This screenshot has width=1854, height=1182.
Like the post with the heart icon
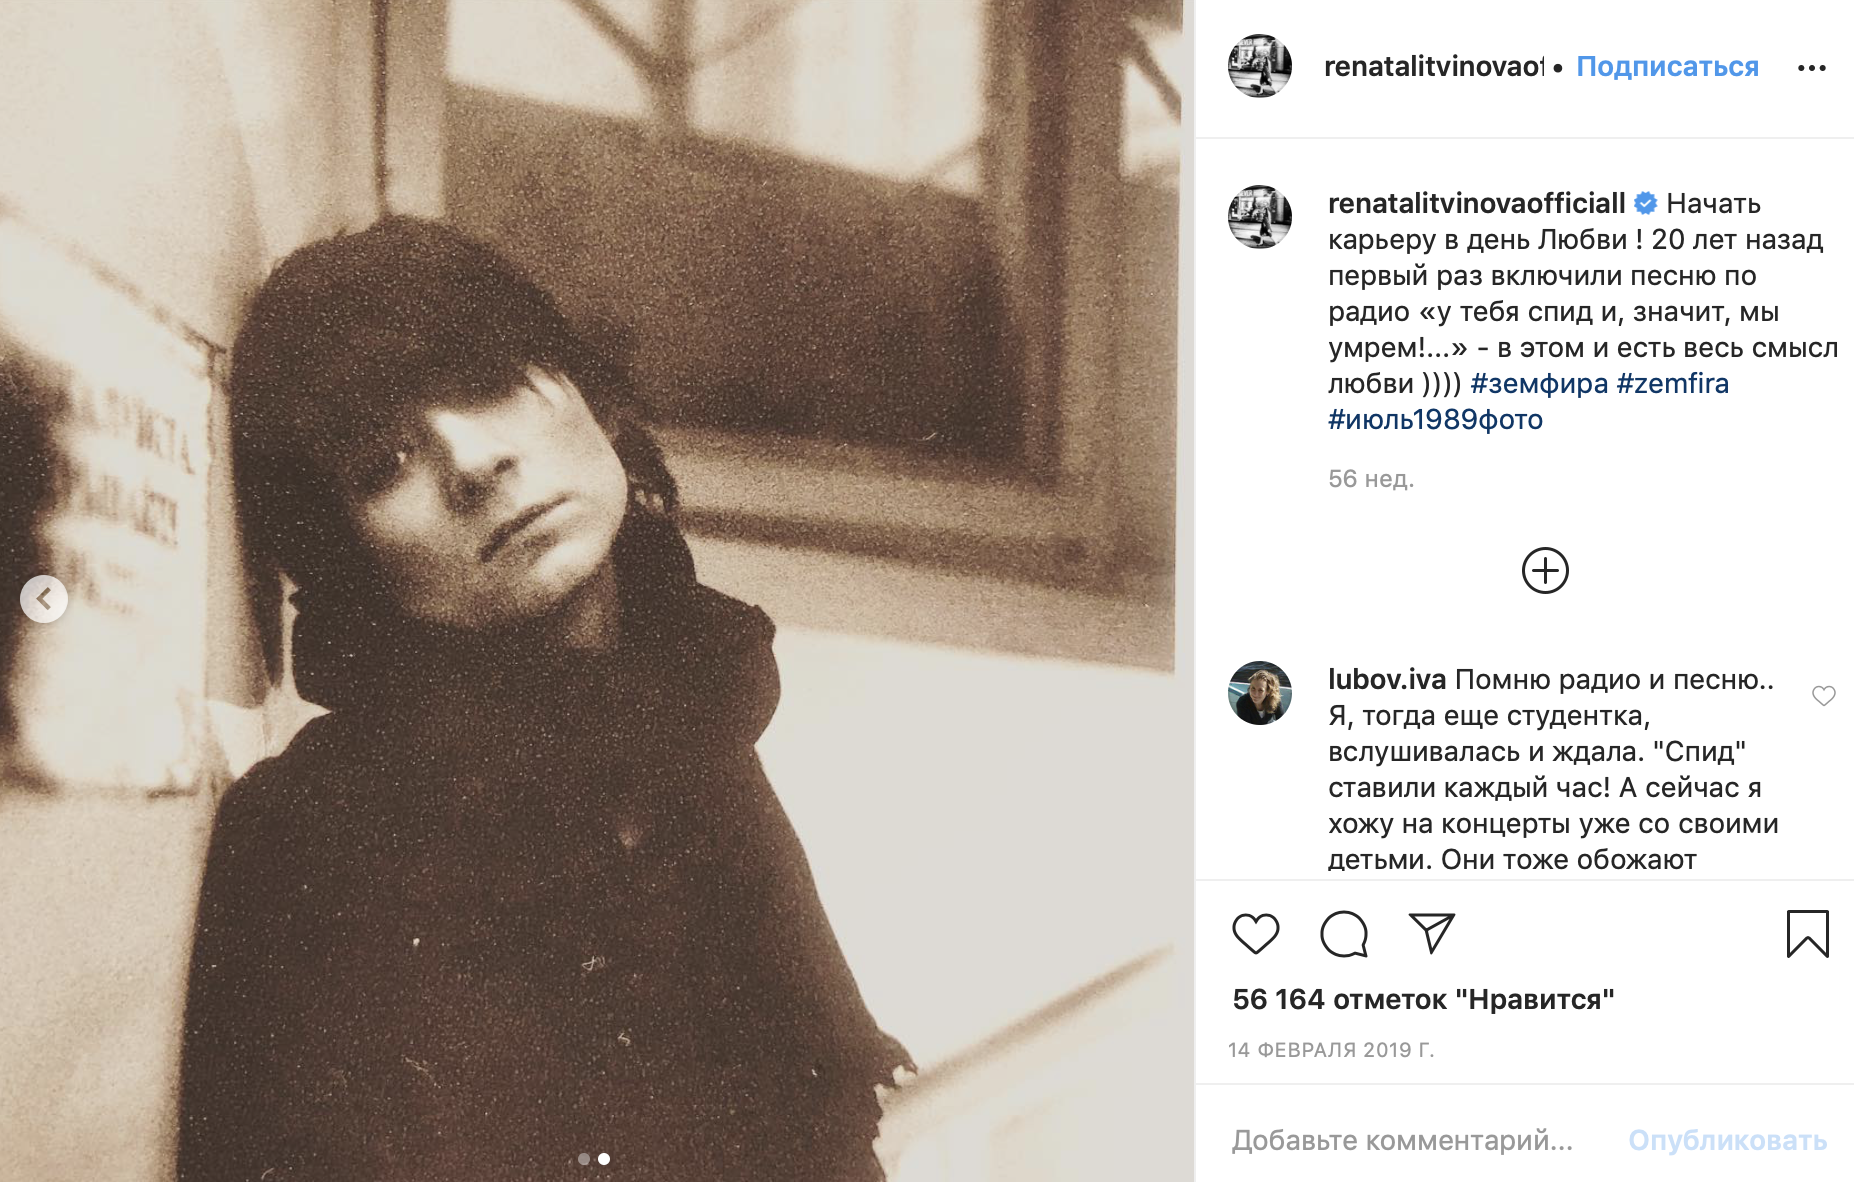[x=1255, y=934]
